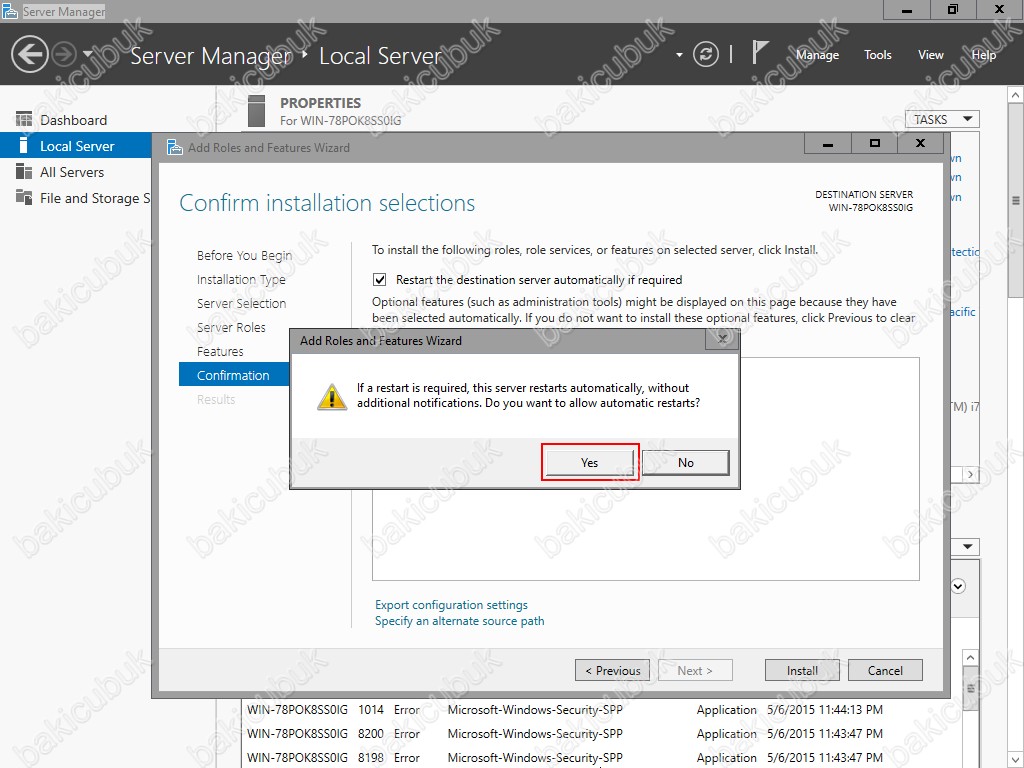This screenshot has width=1024, height=768.
Task: Click DESTINATION SERVER name WIN-78POK8SS0IG text
Action: pos(871,208)
